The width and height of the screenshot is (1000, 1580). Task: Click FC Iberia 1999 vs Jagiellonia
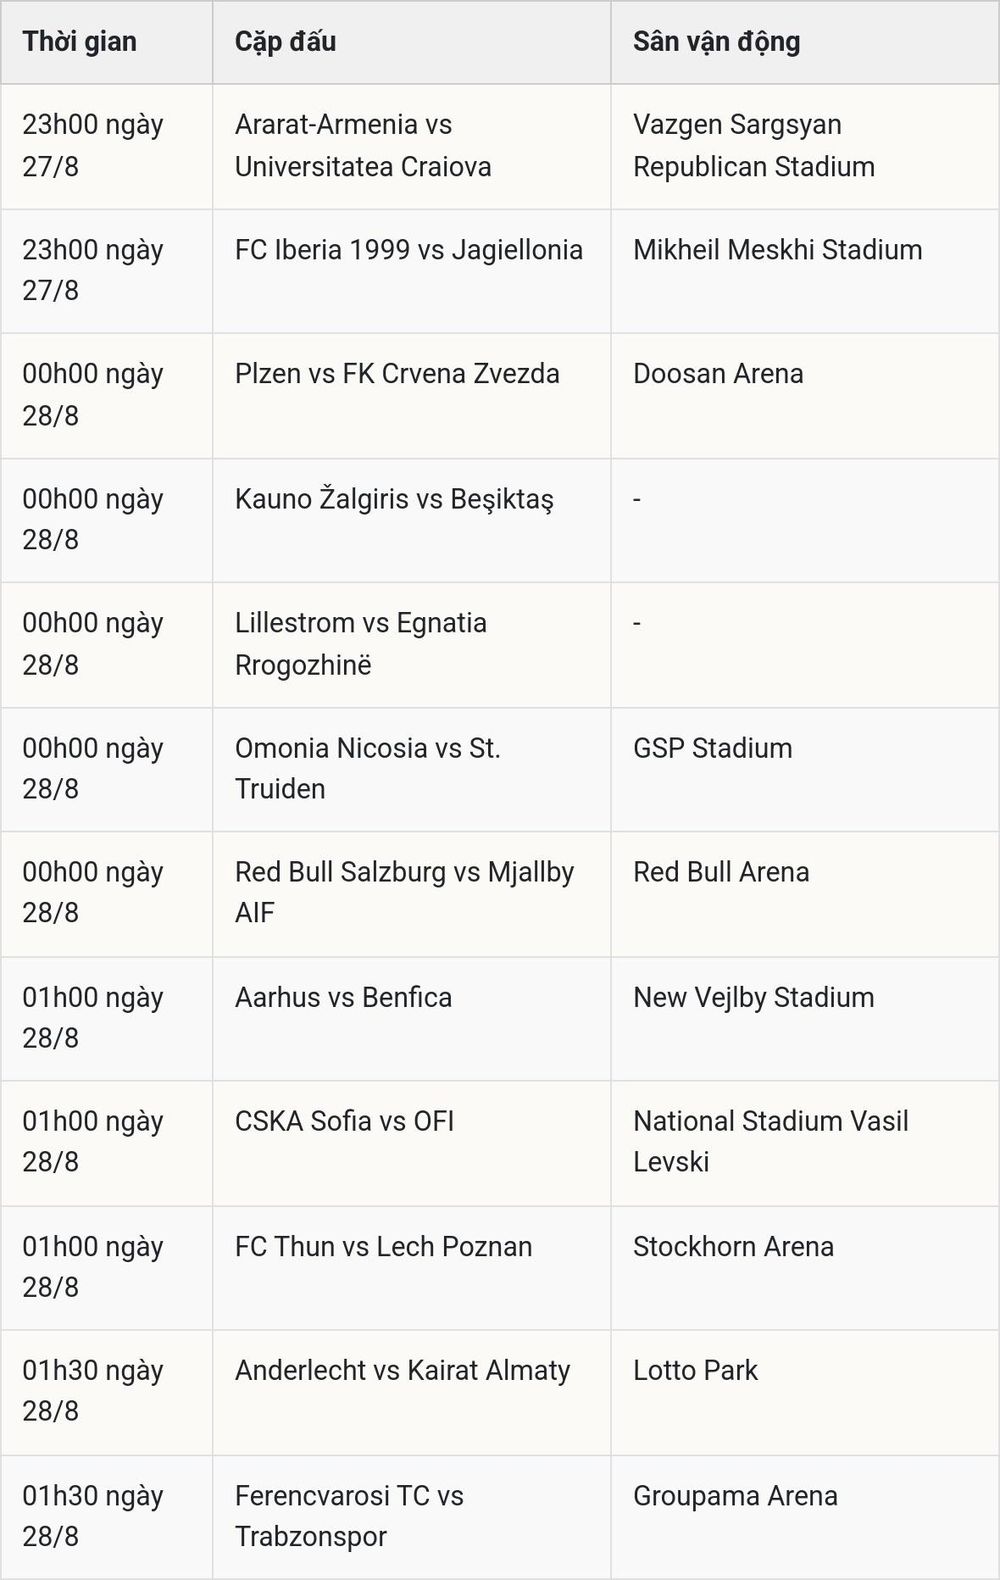(x=409, y=249)
